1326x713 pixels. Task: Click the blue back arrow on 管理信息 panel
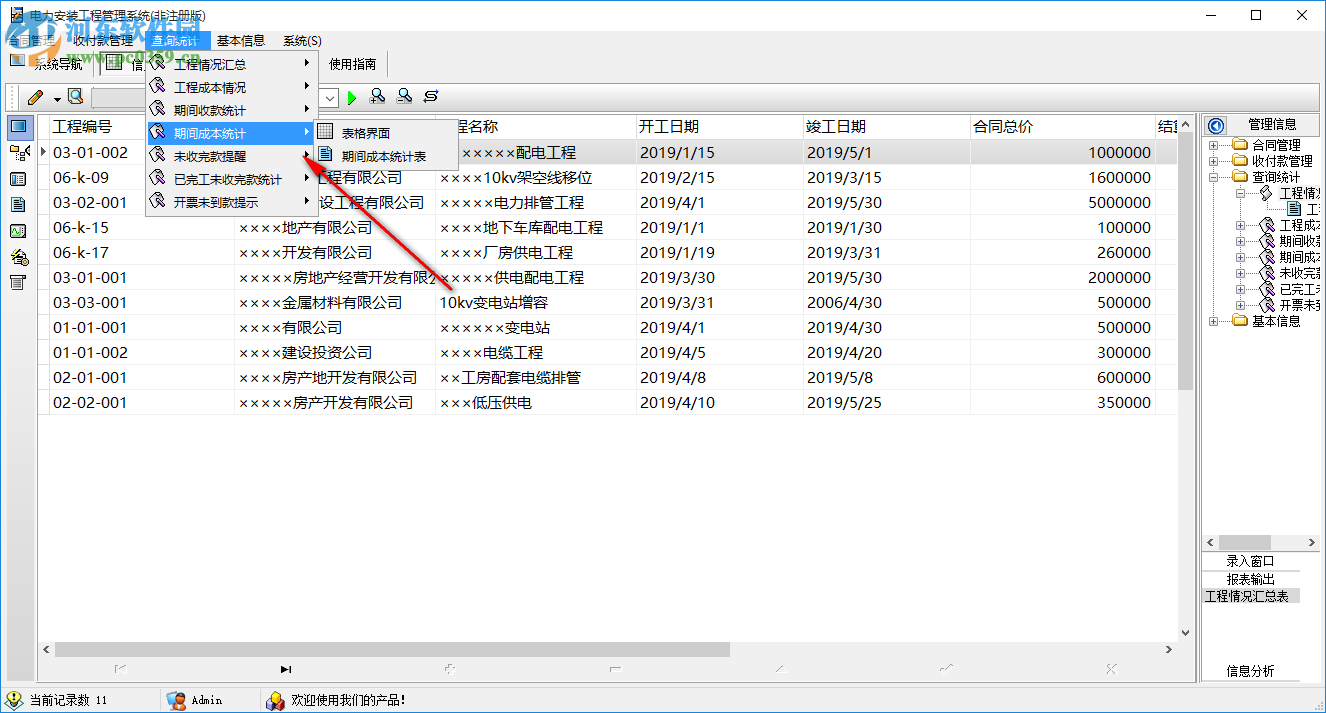[1215, 124]
